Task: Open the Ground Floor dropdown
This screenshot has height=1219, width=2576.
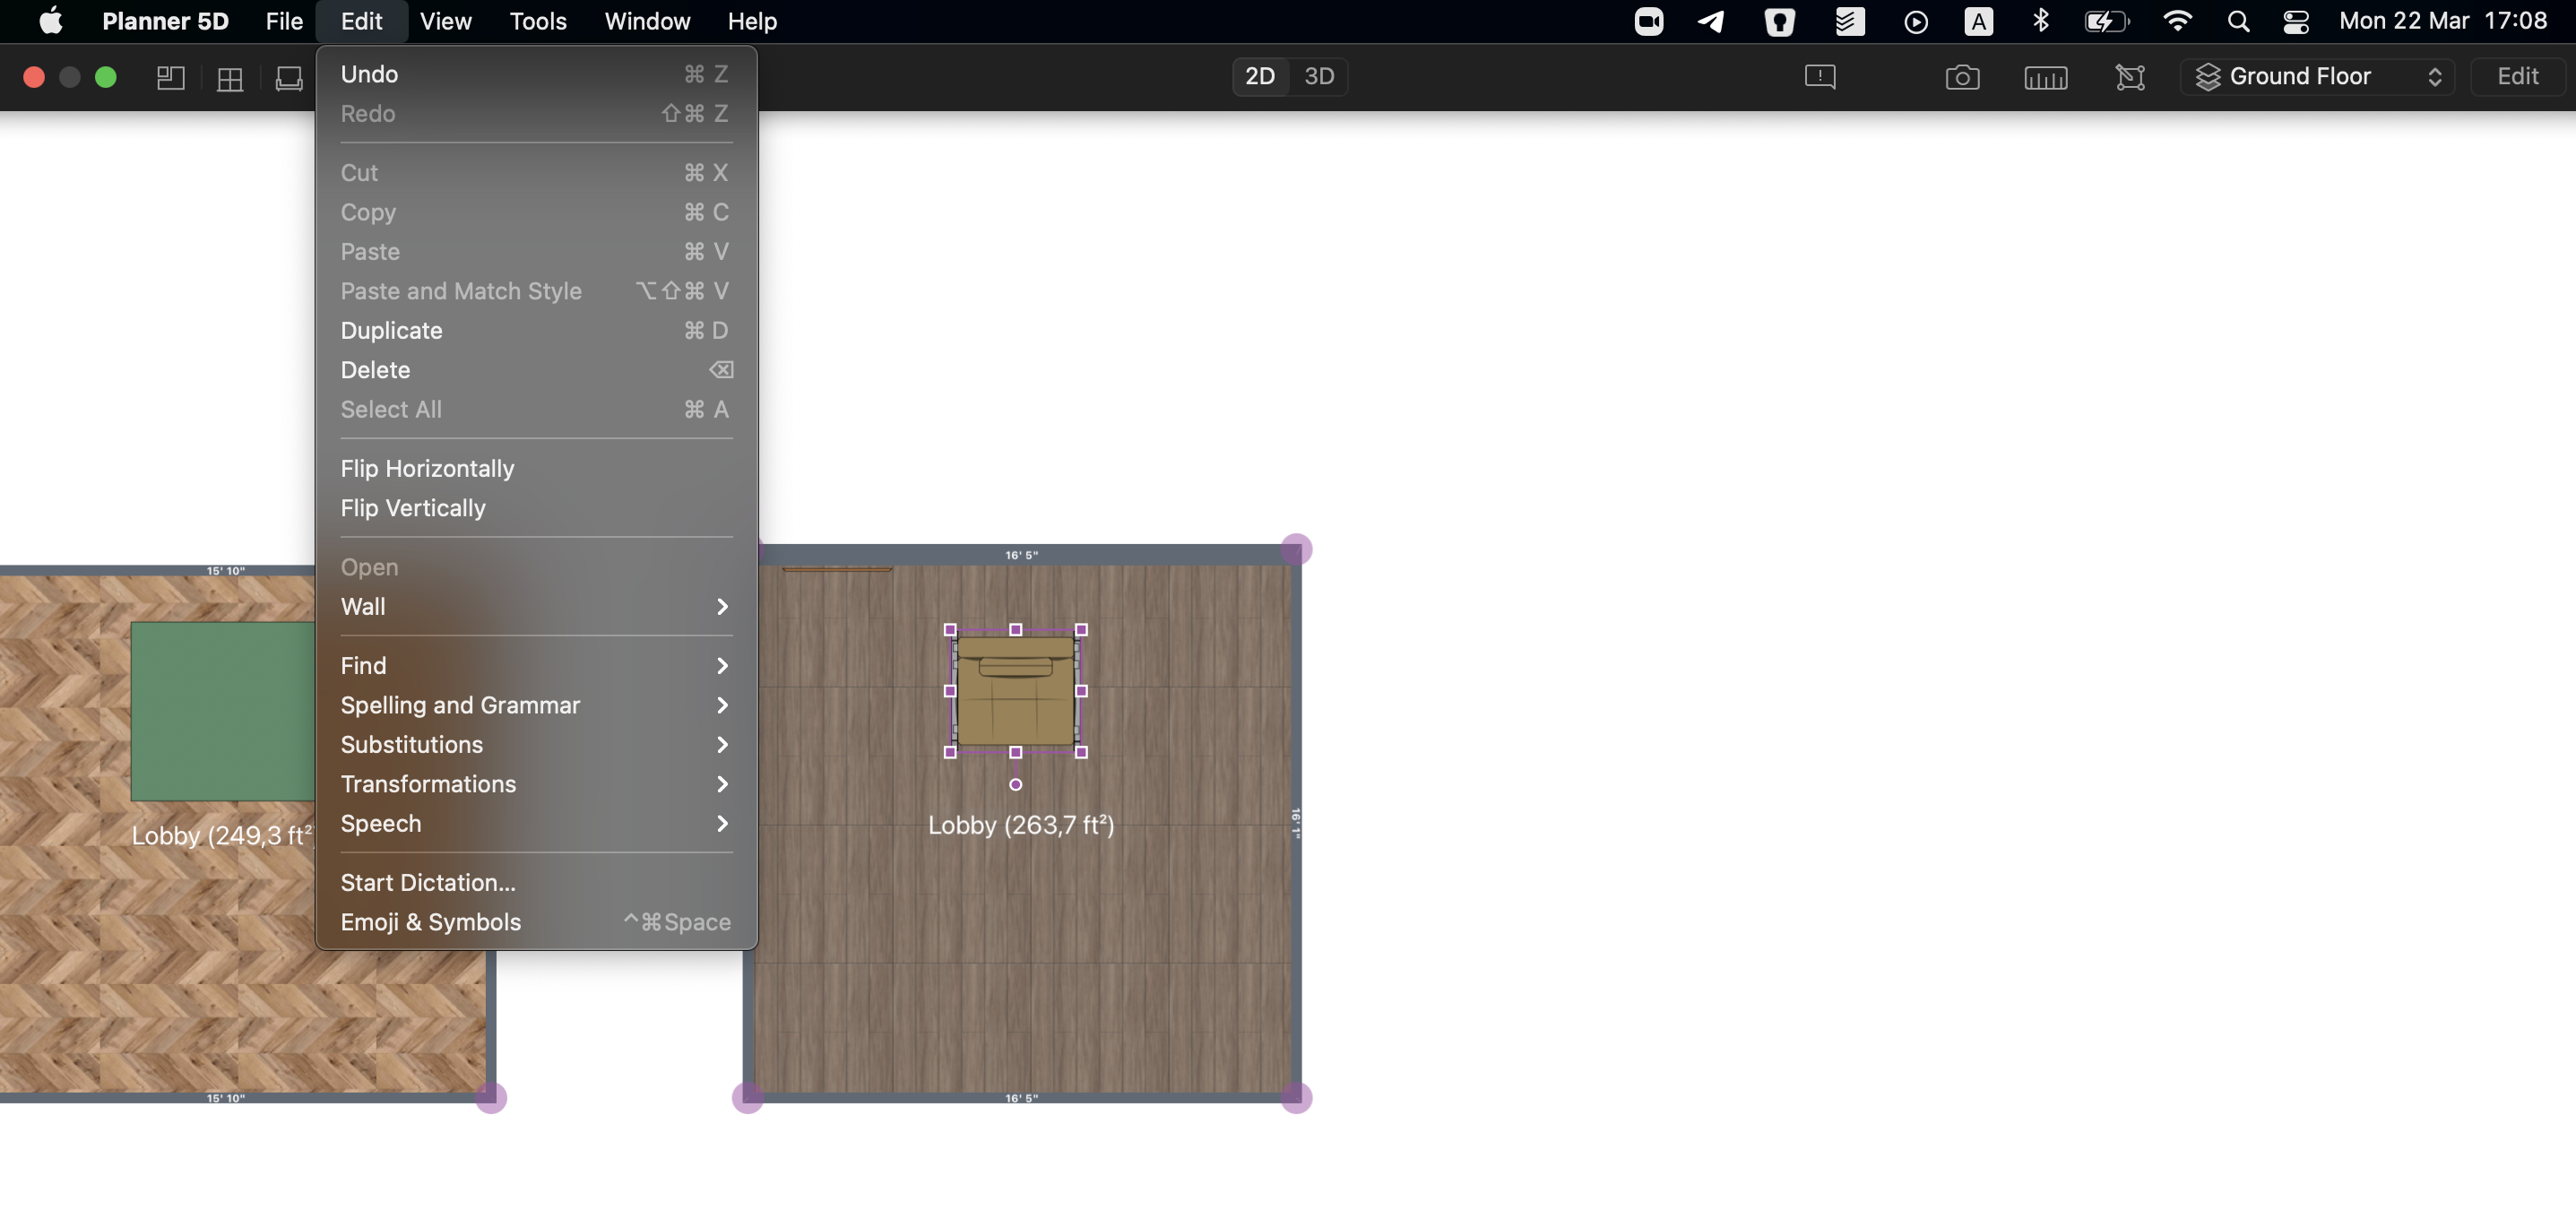Action: [x=2316, y=76]
